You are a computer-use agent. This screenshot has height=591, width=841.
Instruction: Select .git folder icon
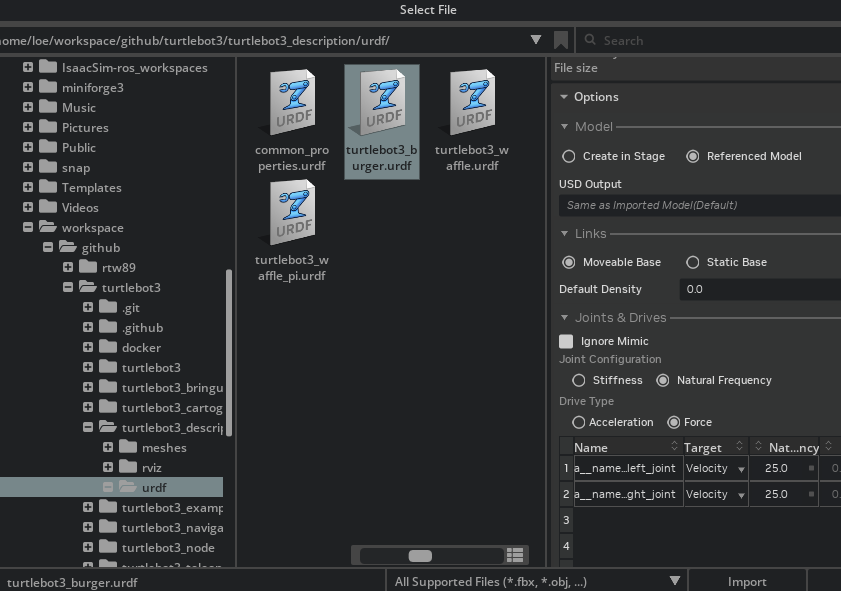coord(108,307)
